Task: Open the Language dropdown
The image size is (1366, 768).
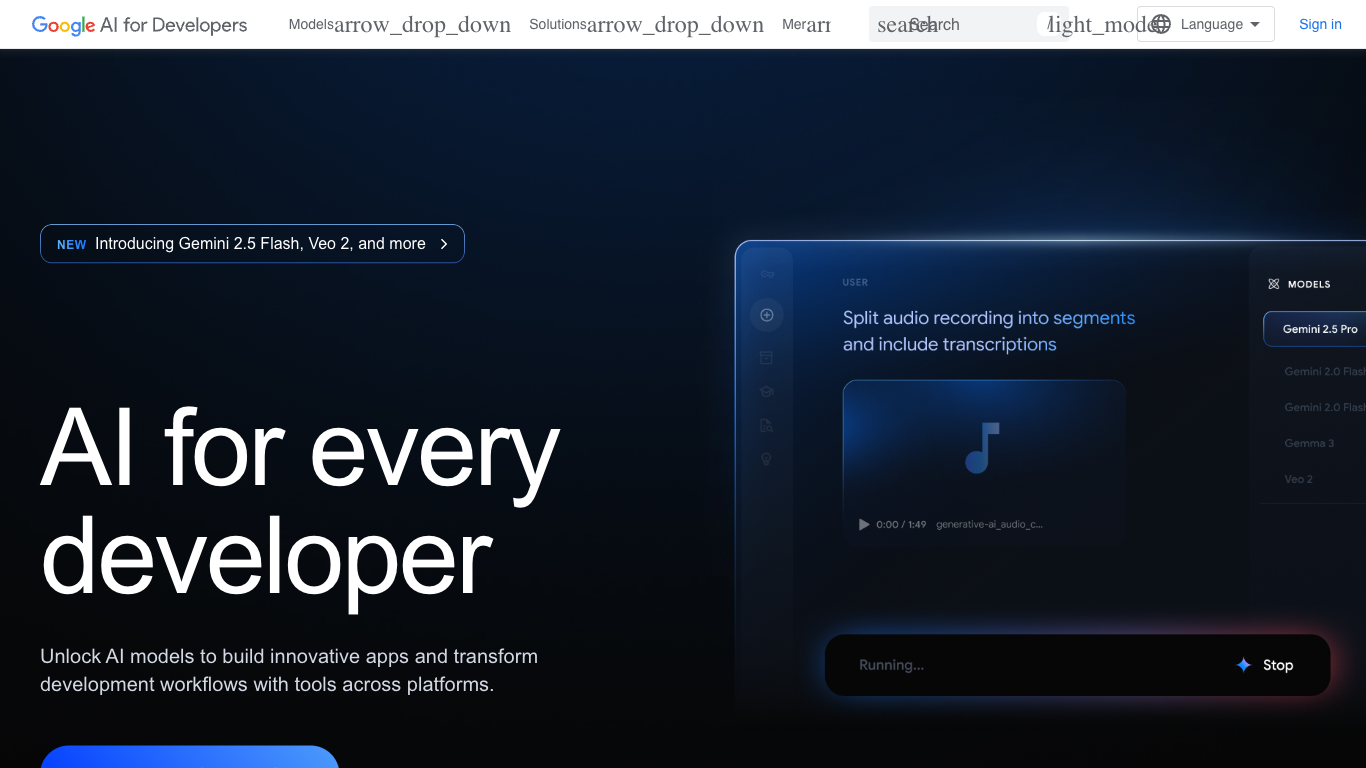Action: pyautogui.click(x=1206, y=24)
